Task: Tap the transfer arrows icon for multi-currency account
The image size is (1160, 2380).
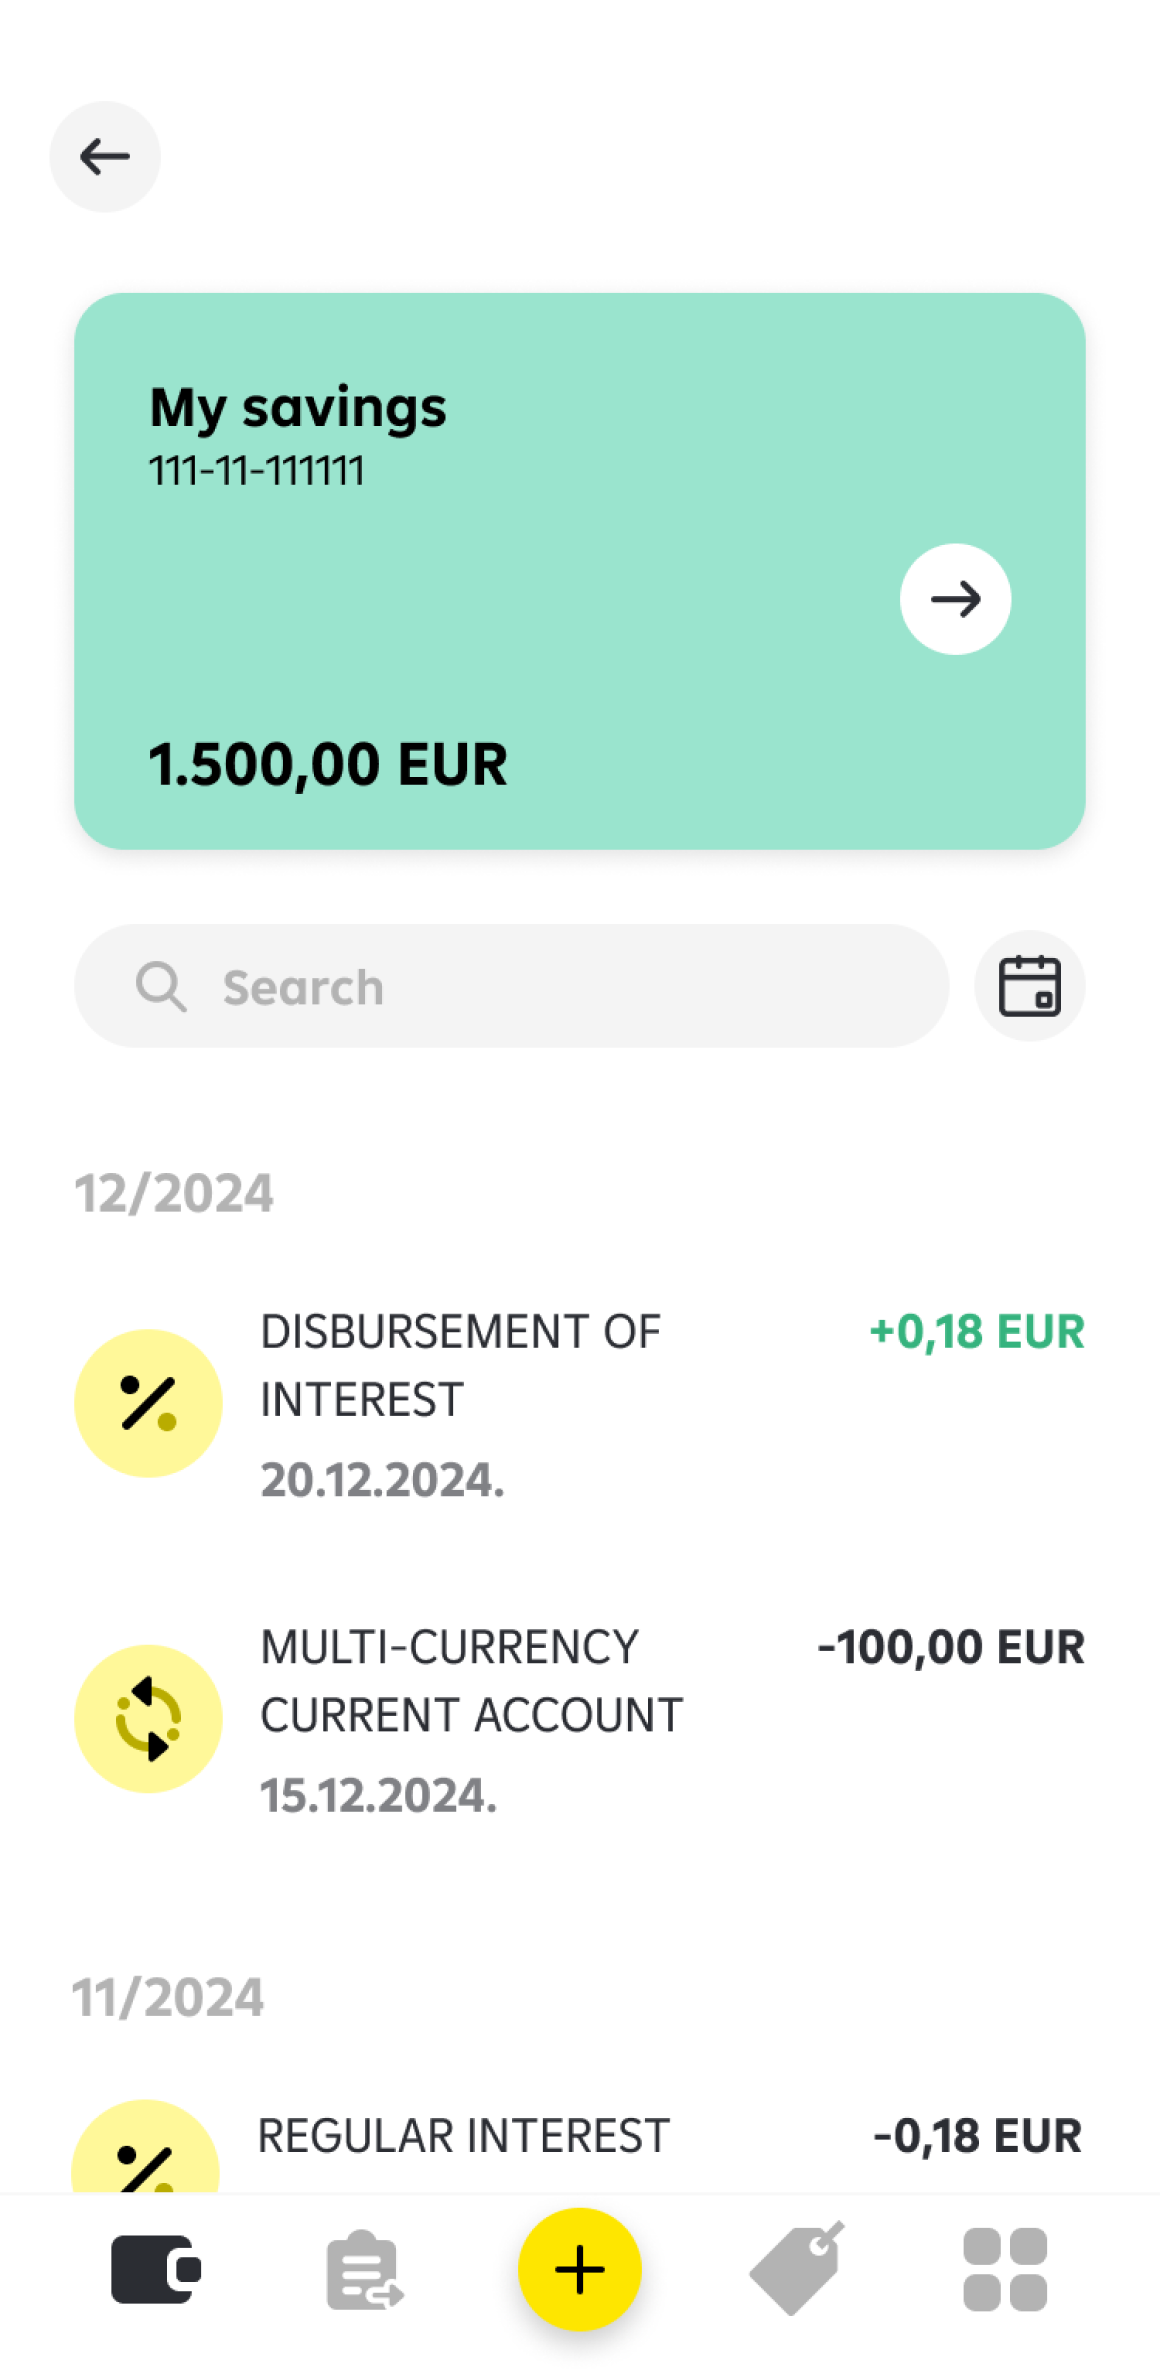Action: [x=148, y=1718]
